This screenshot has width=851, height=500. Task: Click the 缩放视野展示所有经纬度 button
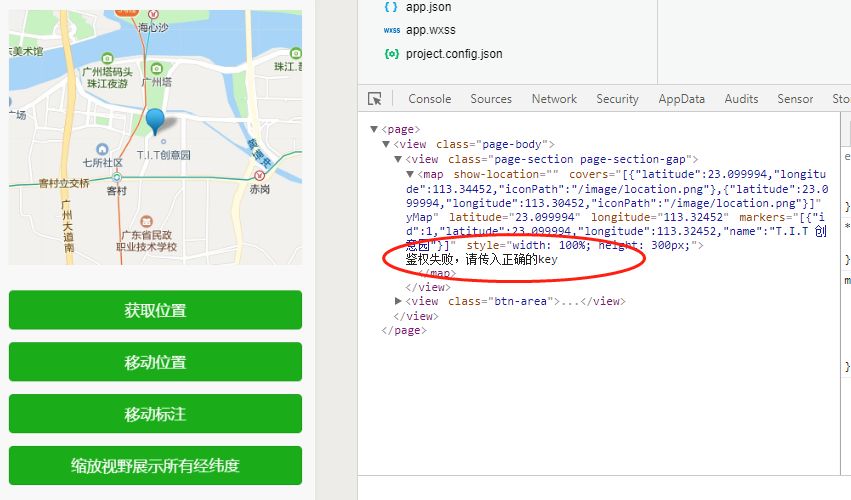(x=155, y=465)
